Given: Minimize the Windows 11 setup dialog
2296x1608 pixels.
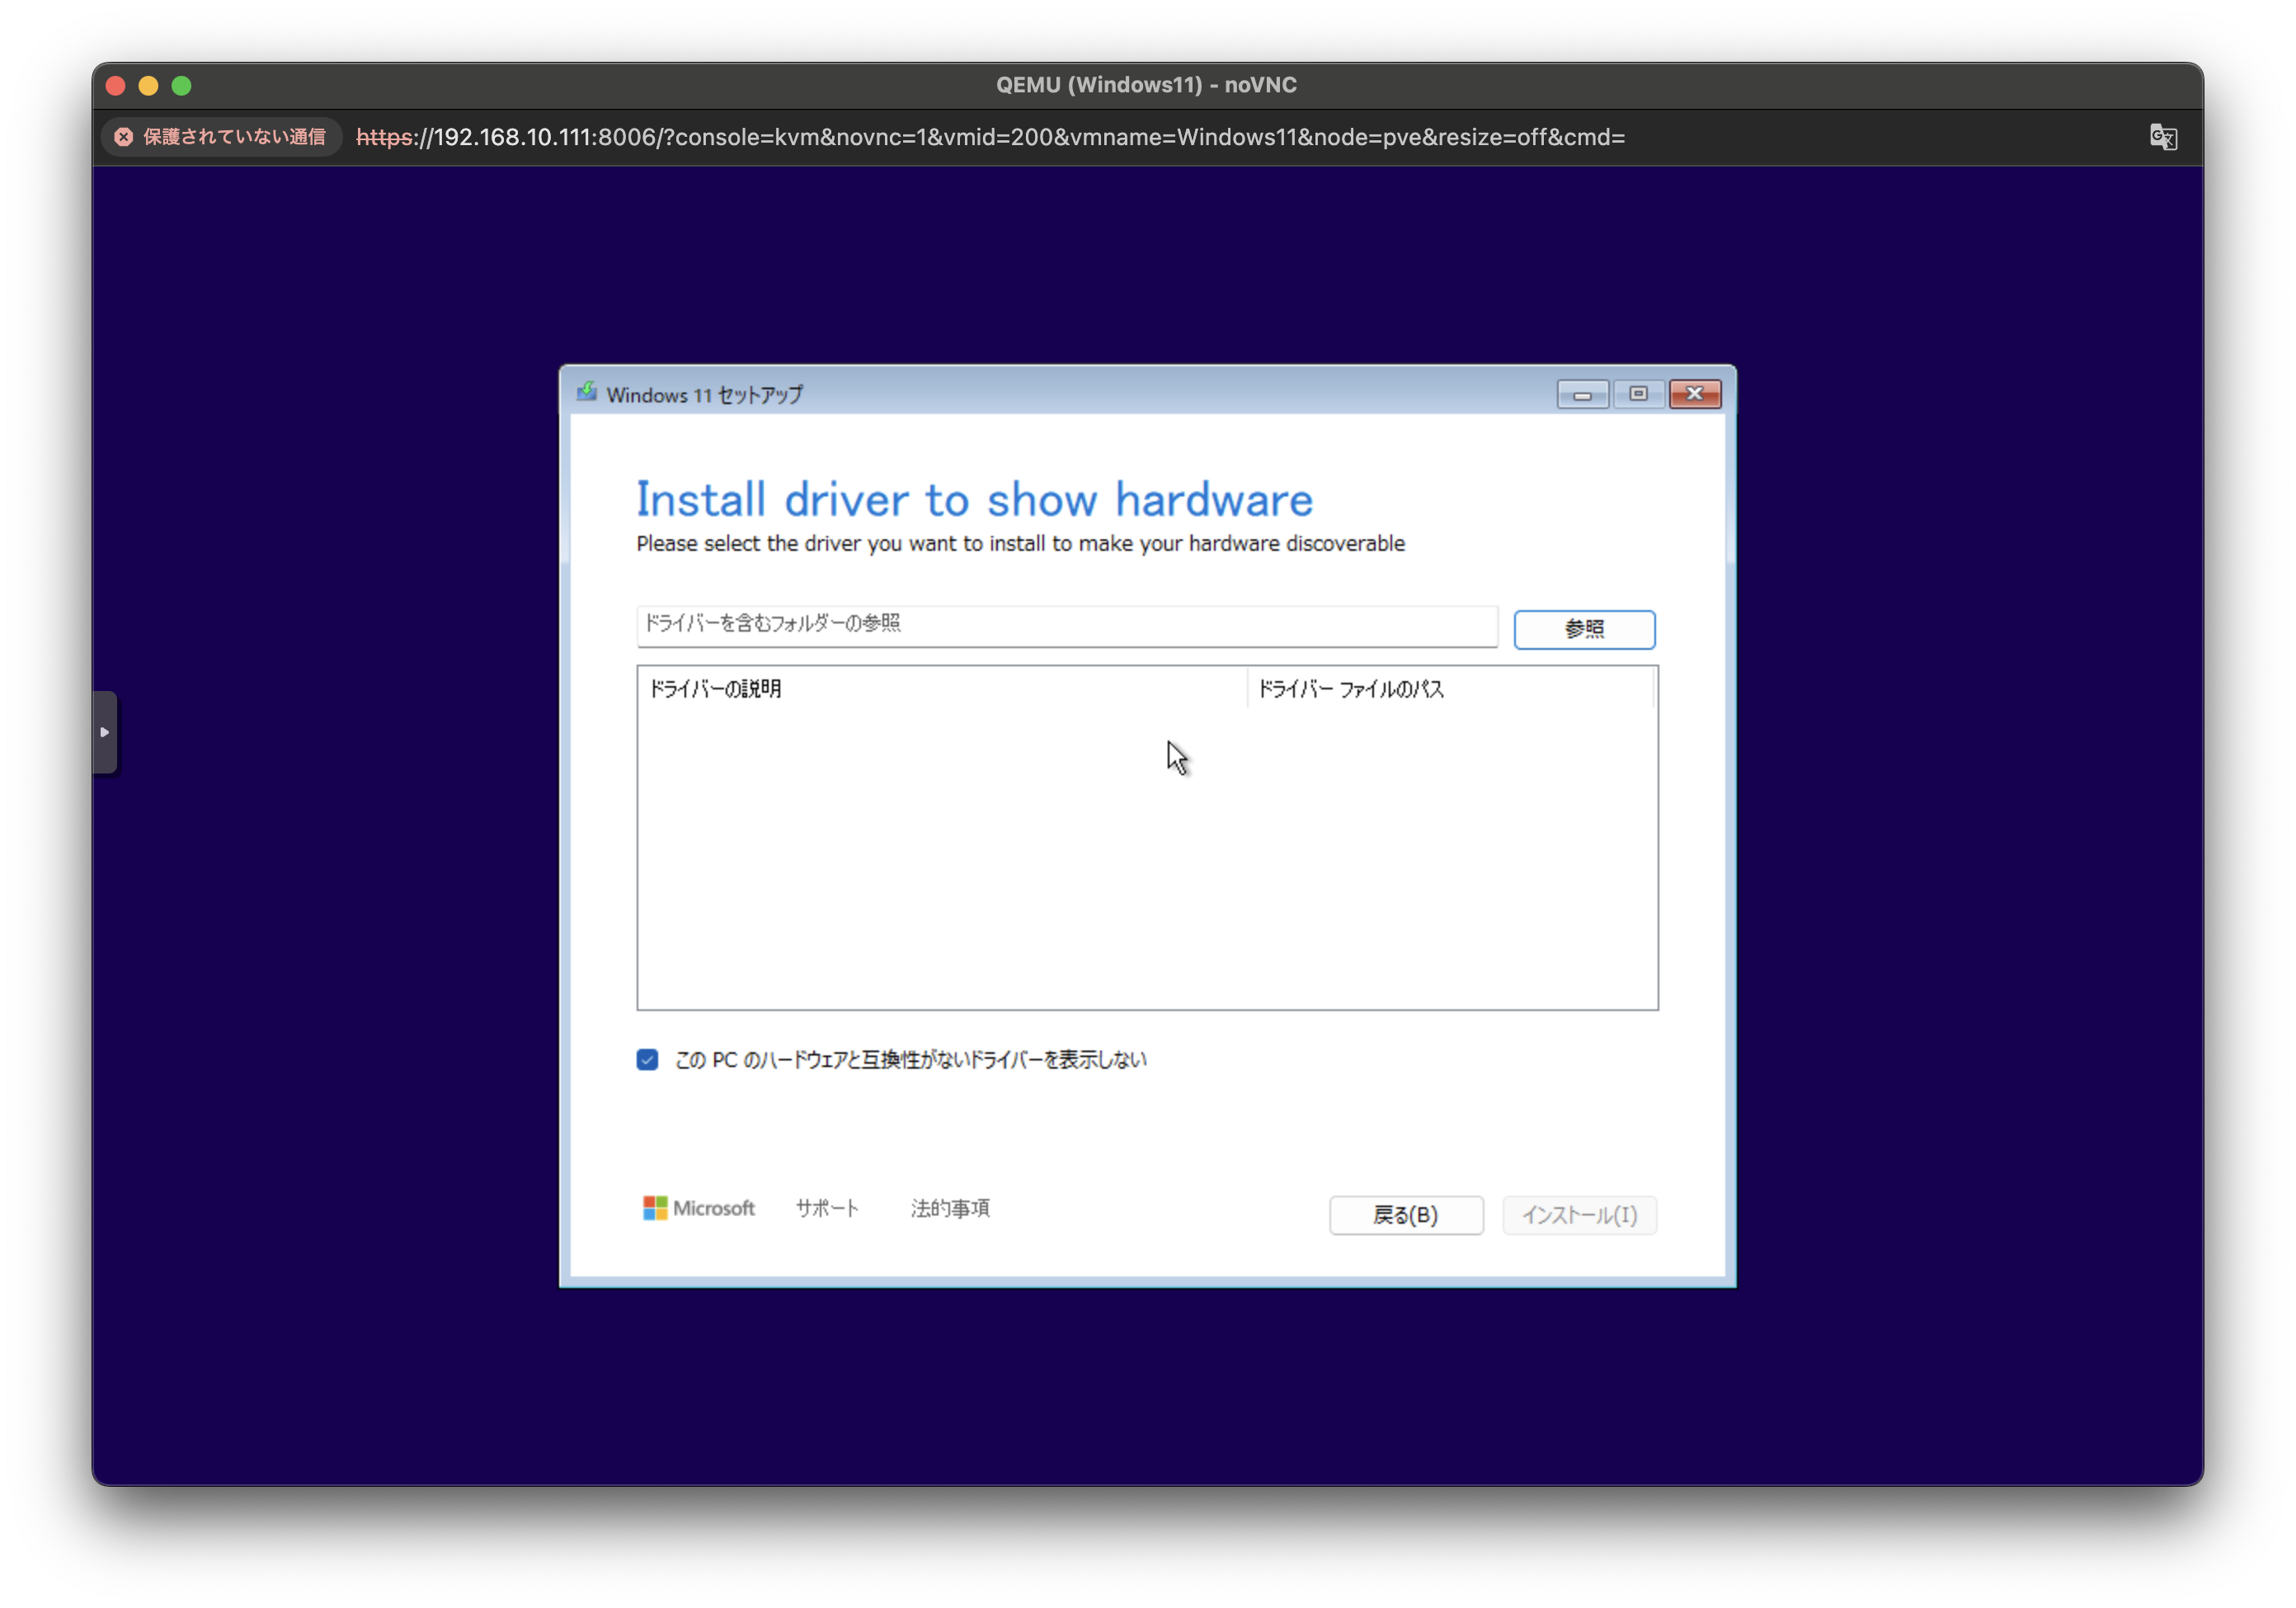Looking at the screenshot, I should point(1582,394).
